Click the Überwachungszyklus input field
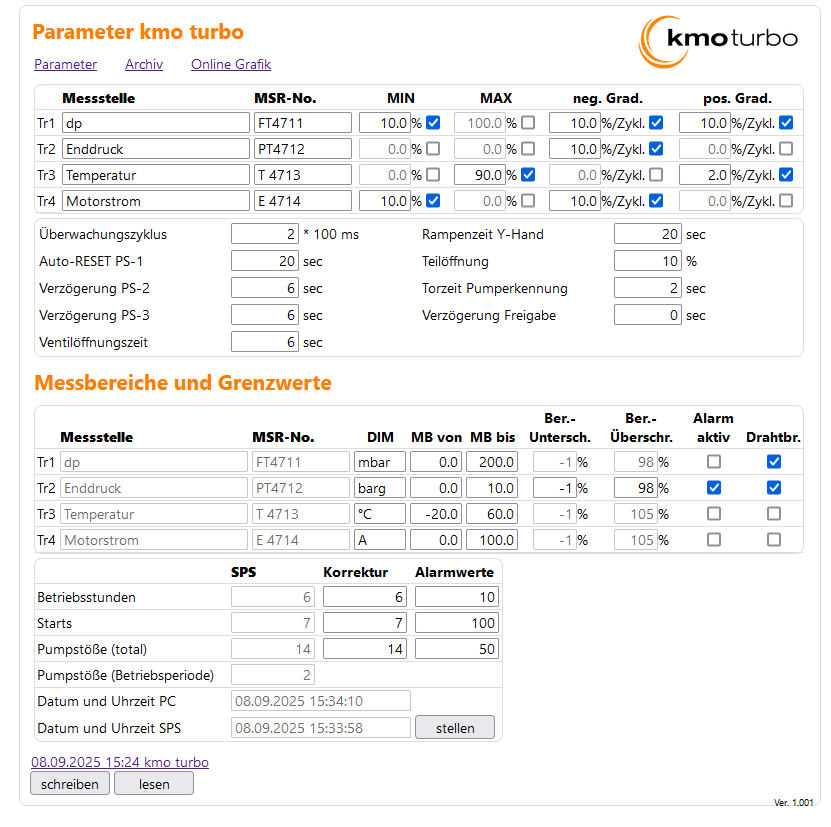 coord(265,234)
